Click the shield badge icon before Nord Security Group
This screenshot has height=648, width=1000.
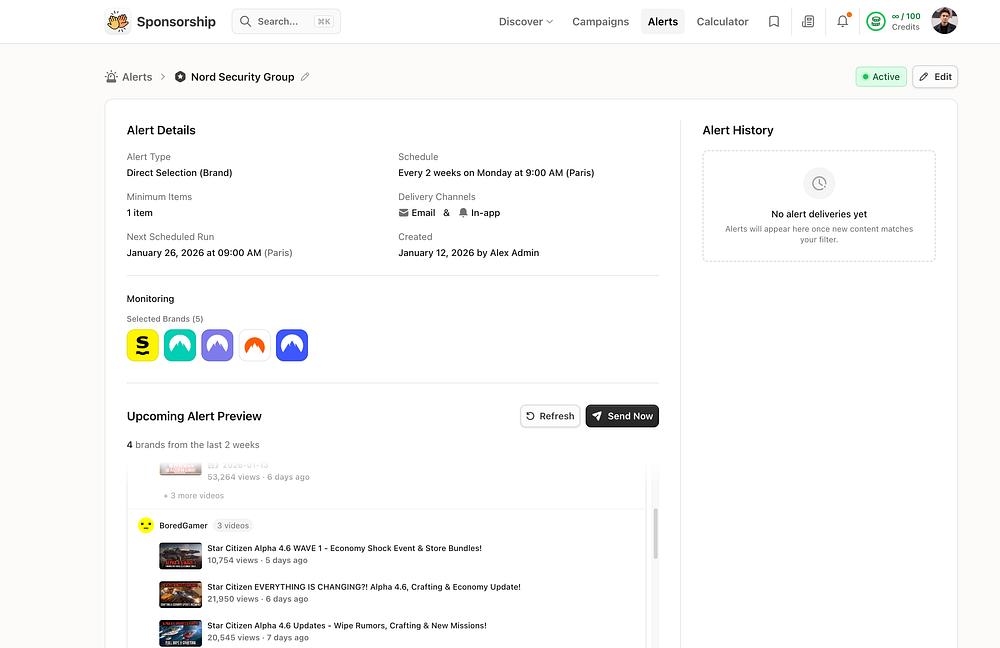(180, 77)
